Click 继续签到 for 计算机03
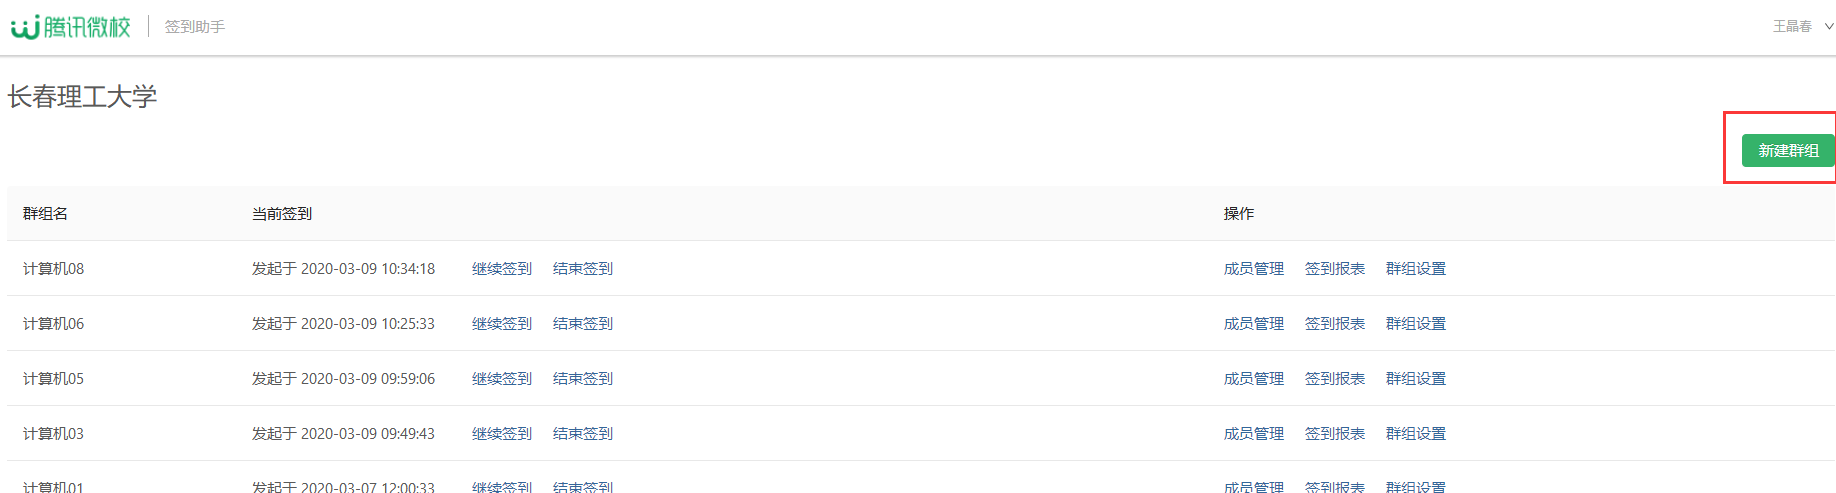 coord(502,434)
